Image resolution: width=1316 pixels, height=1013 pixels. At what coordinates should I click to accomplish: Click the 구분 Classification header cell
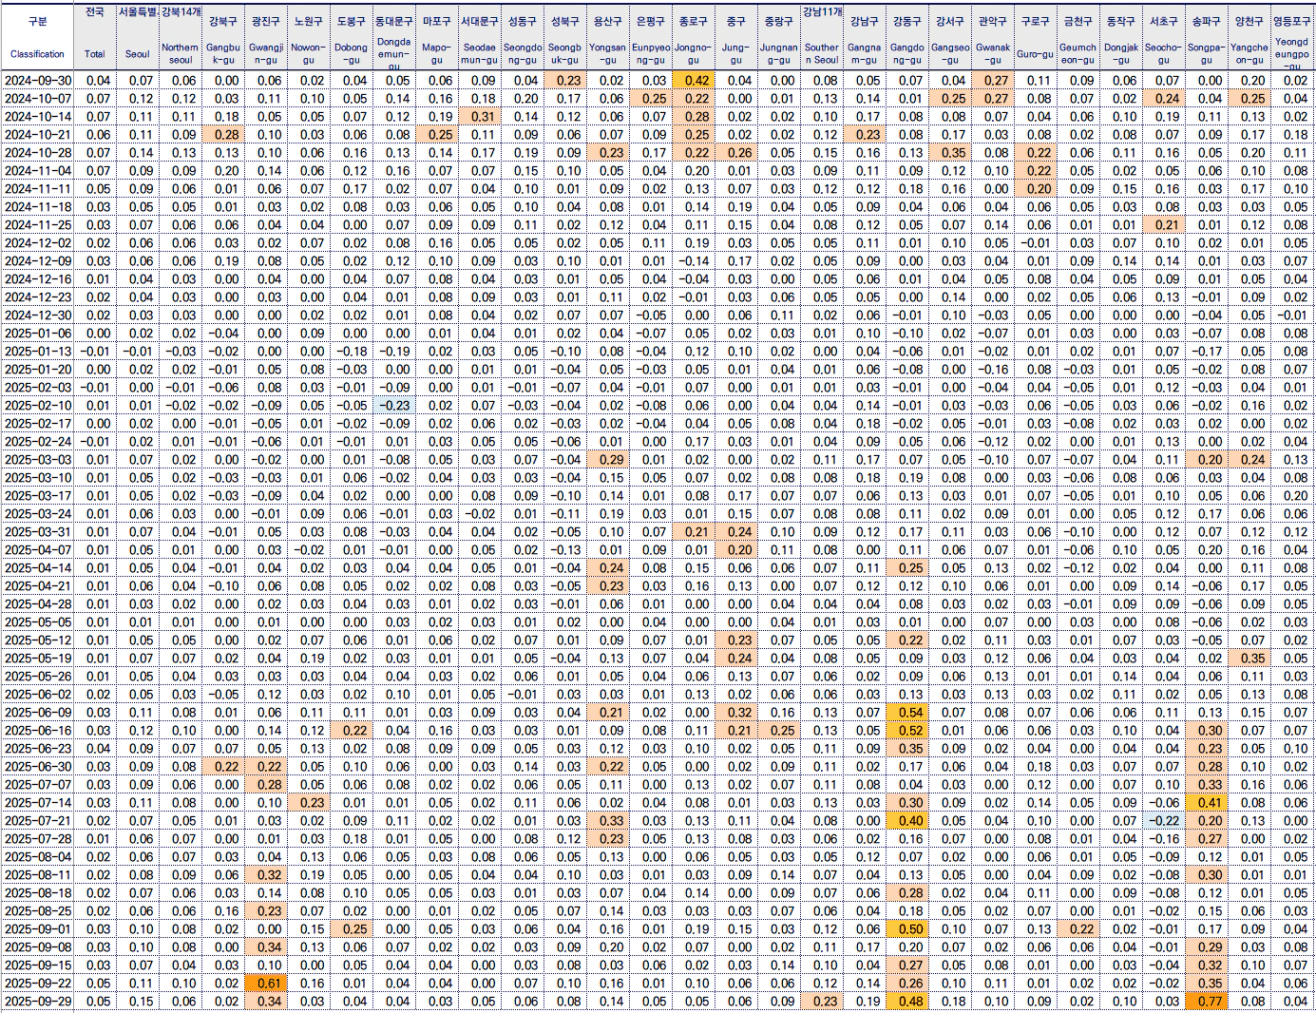tap(38, 37)
